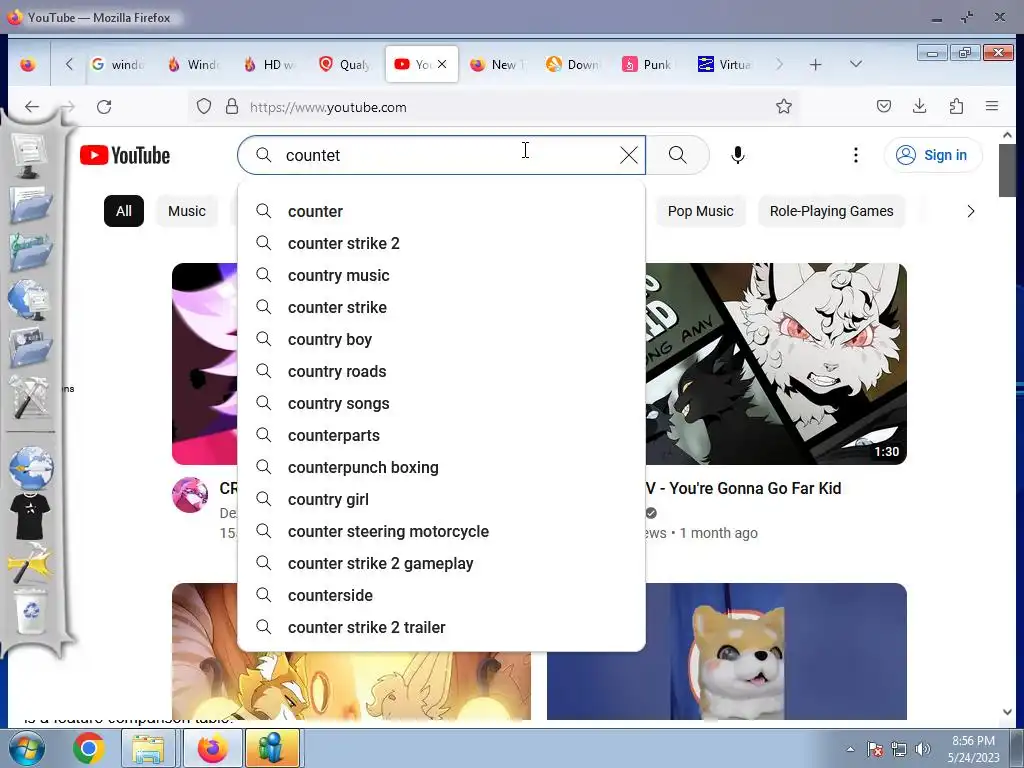
Task: Open the Firefox View pinned icon
Action: tap(27, 65)
